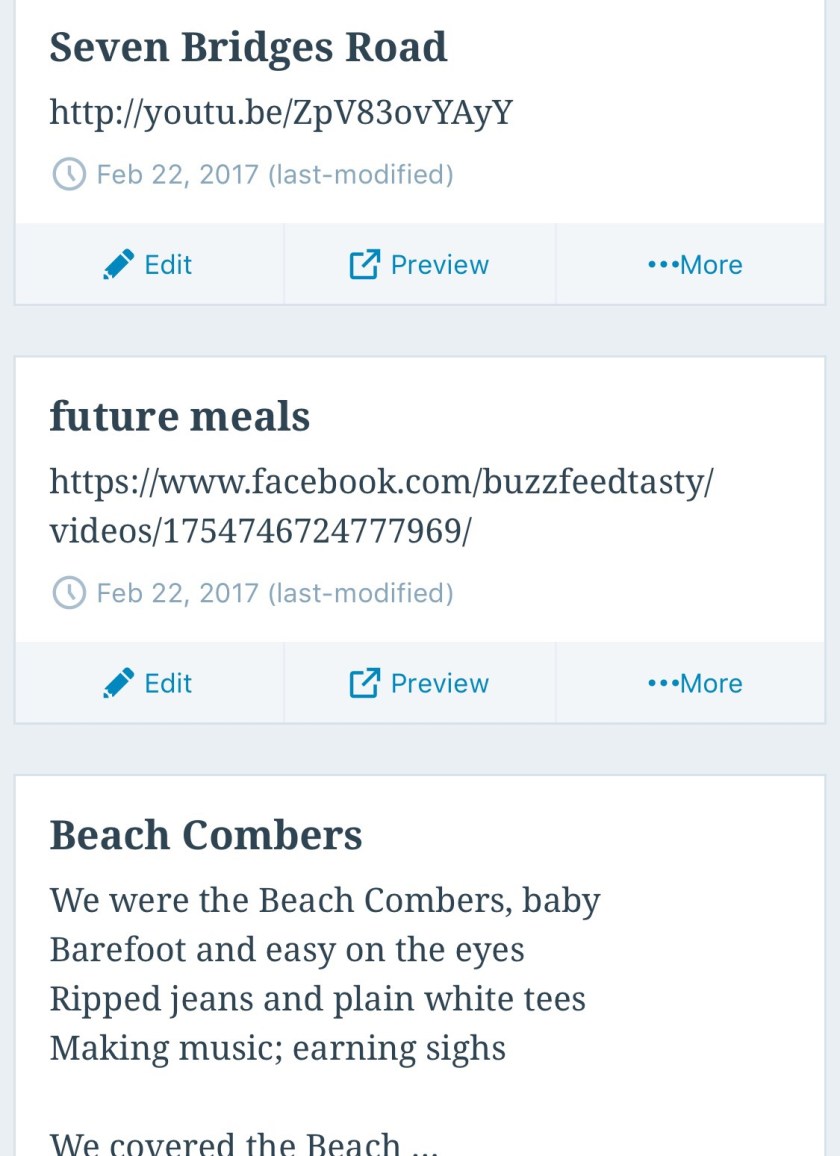Open the future meals post title
The width and height of the screenshot is (840, 1156).
click(x=180, y=416)
